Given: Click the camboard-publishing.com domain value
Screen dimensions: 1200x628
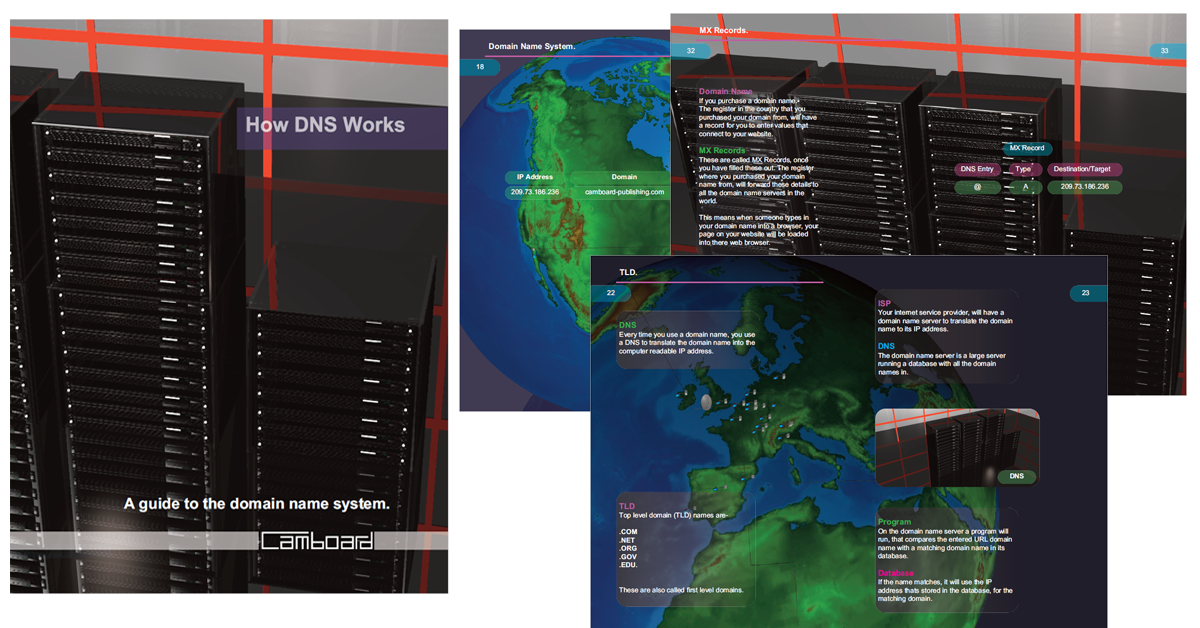Looking at the screenshot, I should pyautogui.click(x=624, y=192).
